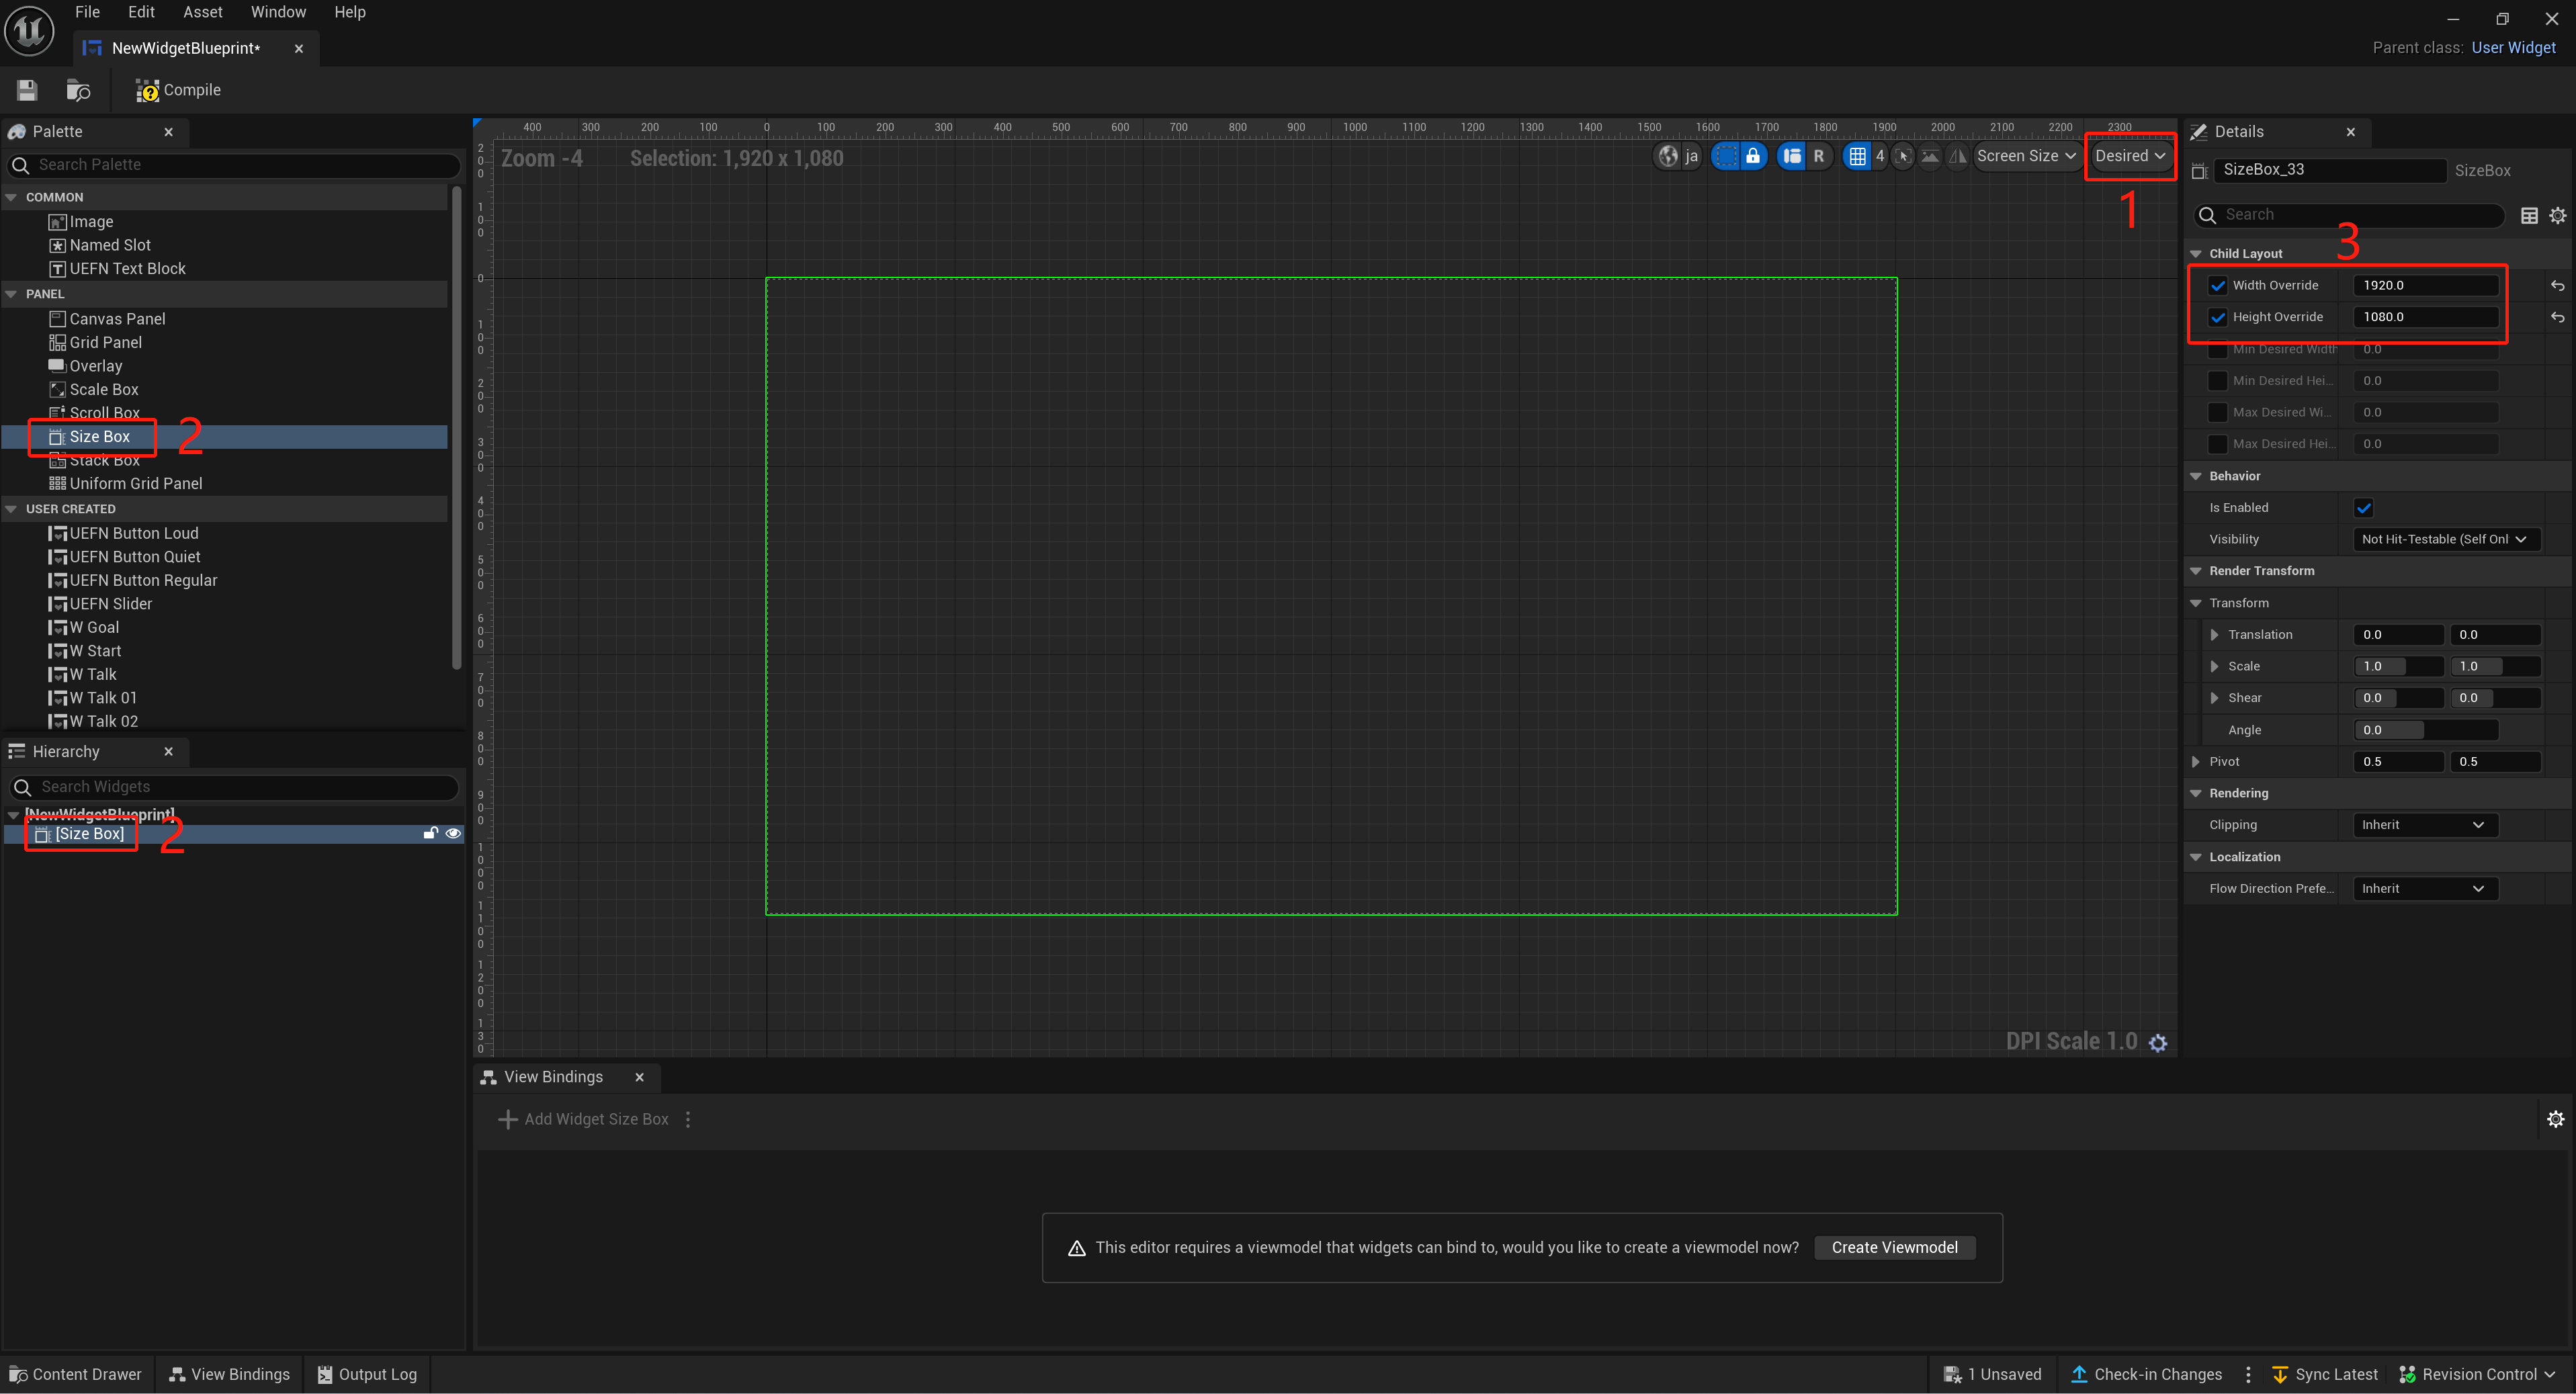The image size is (2576, 1394).
Task: Click the Compile button
Action: pos(179,90)
